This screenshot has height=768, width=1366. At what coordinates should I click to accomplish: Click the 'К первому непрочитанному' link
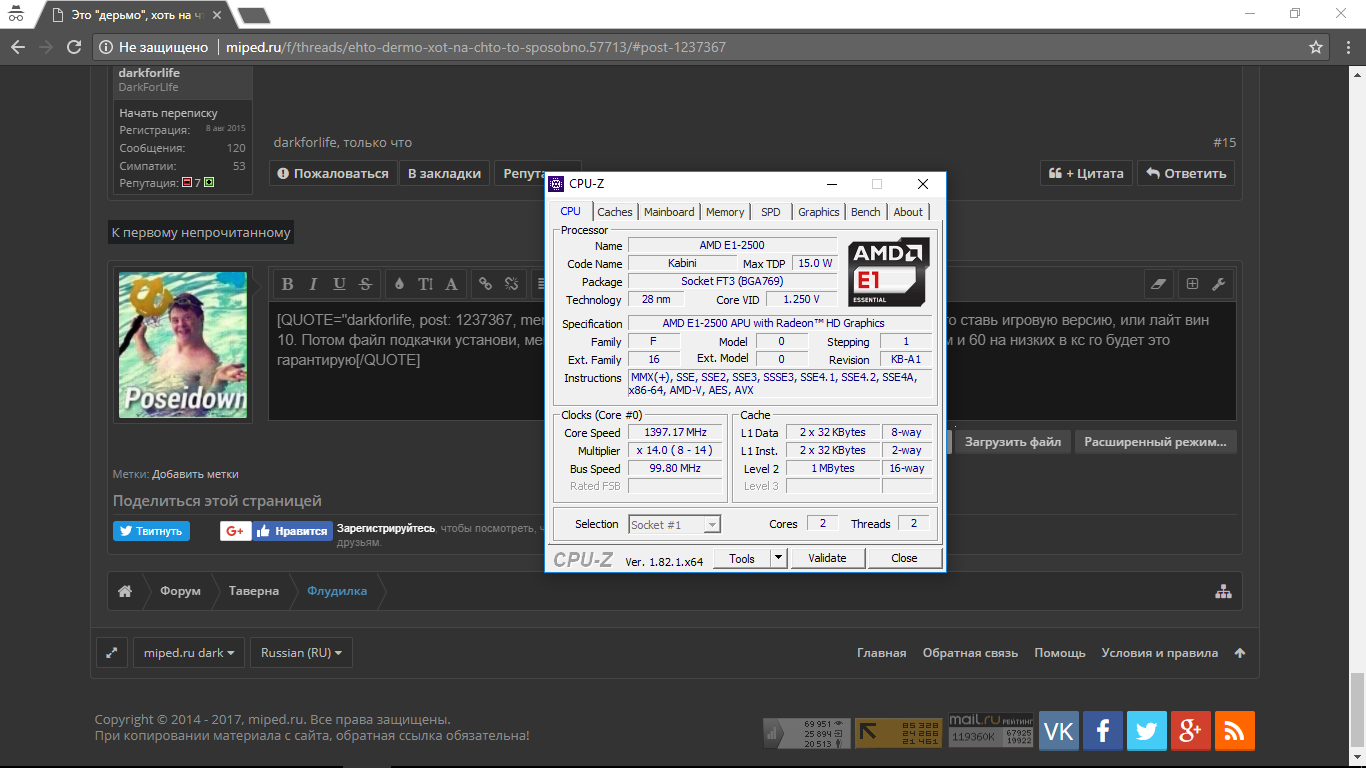tap(201, 233)
